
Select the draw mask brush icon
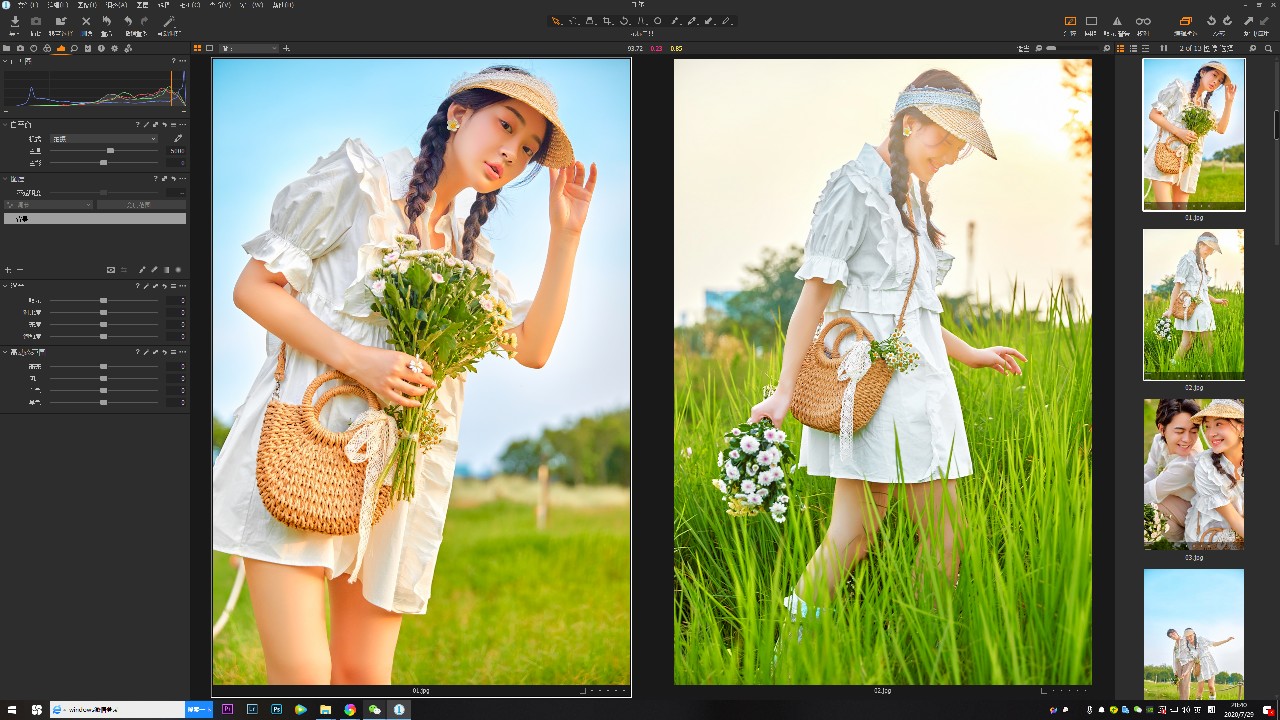[142, 270]
